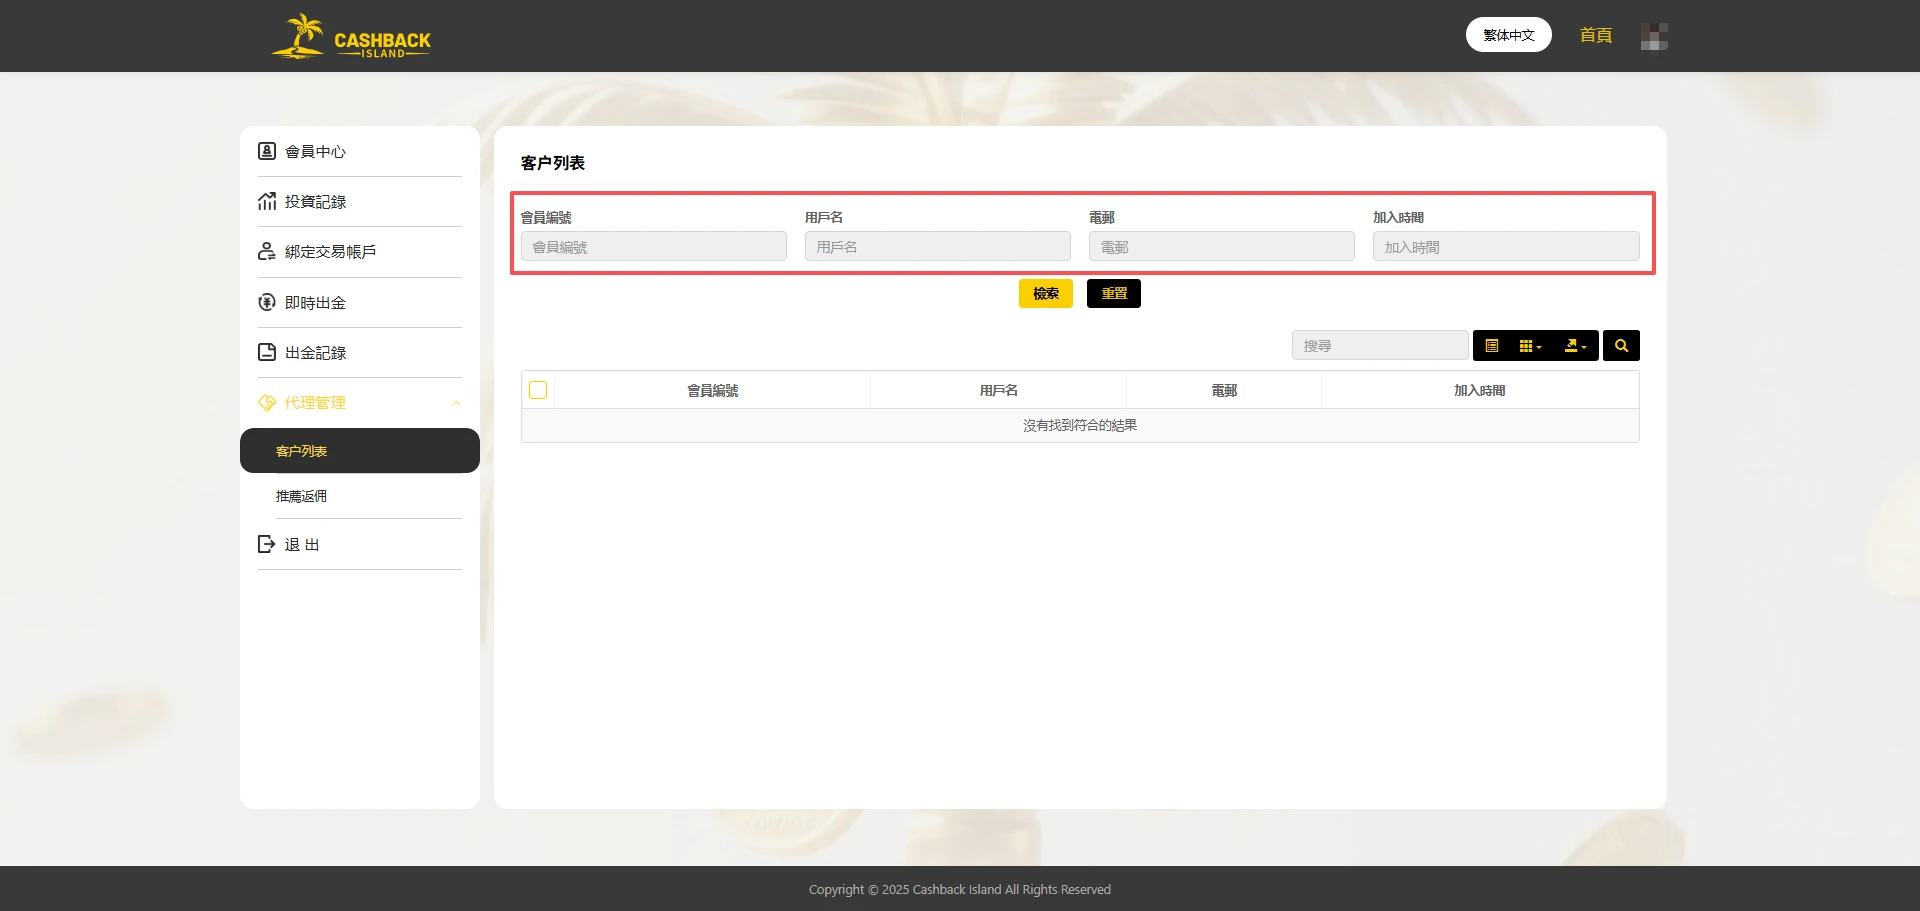
Task: Select the 會員中心 member center icon
Action: pos(266,151)
